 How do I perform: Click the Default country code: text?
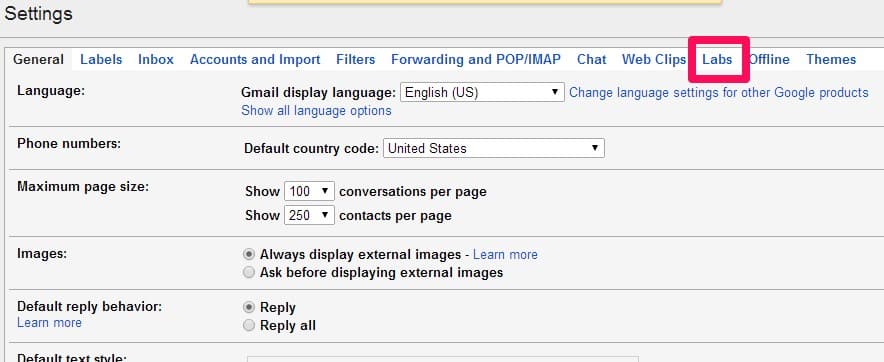point(312,148)
